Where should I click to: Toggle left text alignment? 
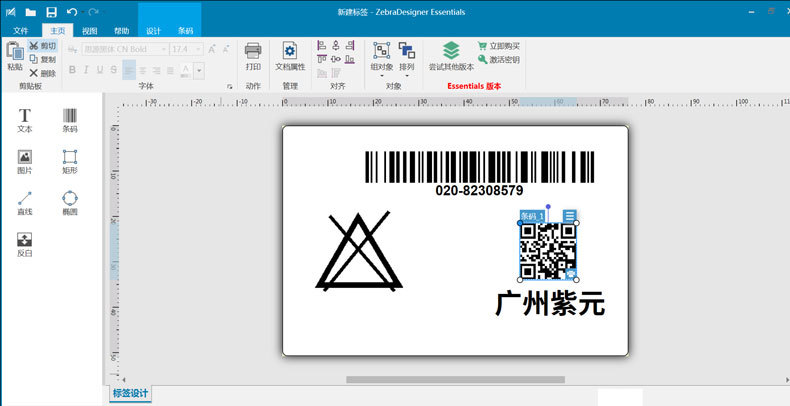(x=129, y=70)
